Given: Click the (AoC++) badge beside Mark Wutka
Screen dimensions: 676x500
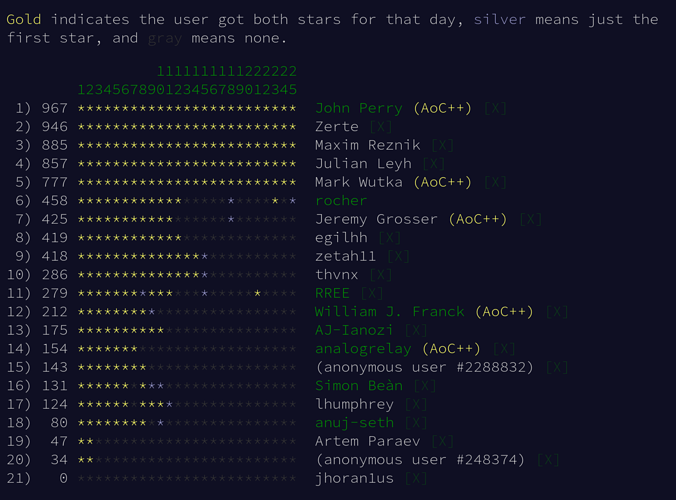Looking at the screenshot, I should click(442, 182).
